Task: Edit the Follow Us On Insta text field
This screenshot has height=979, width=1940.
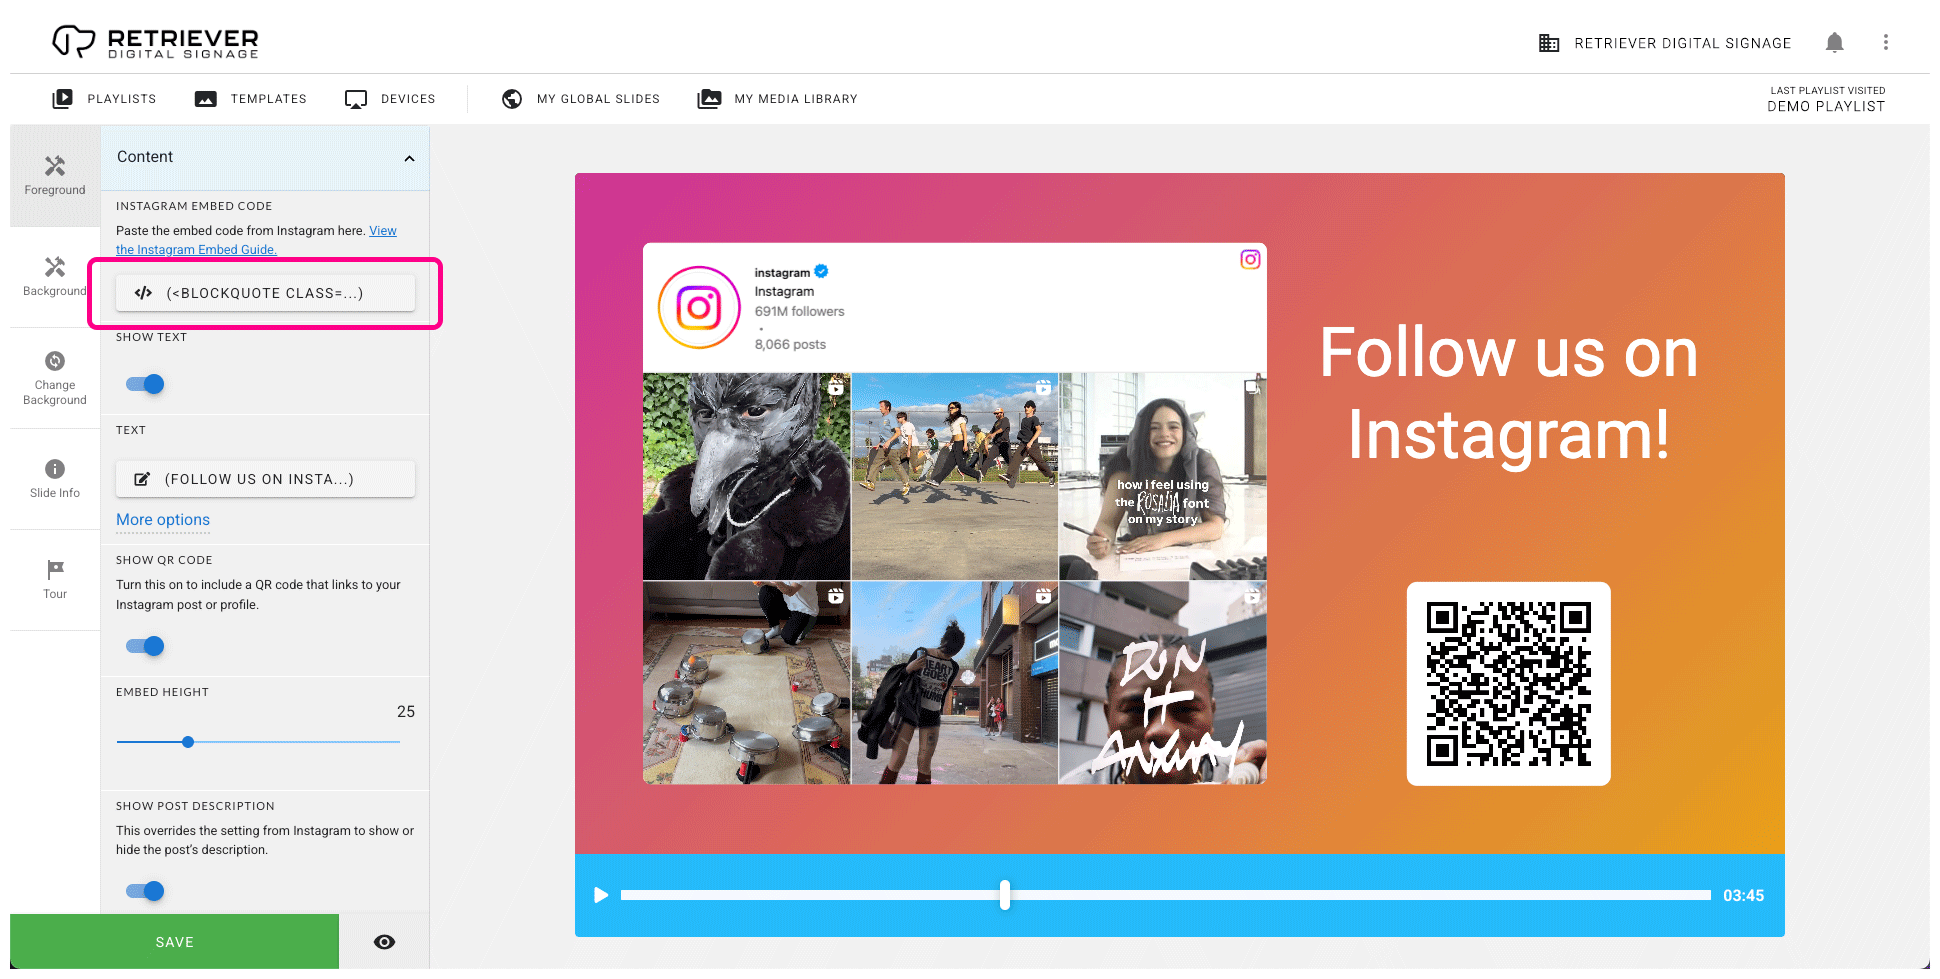Action: [x=265, y=479]
